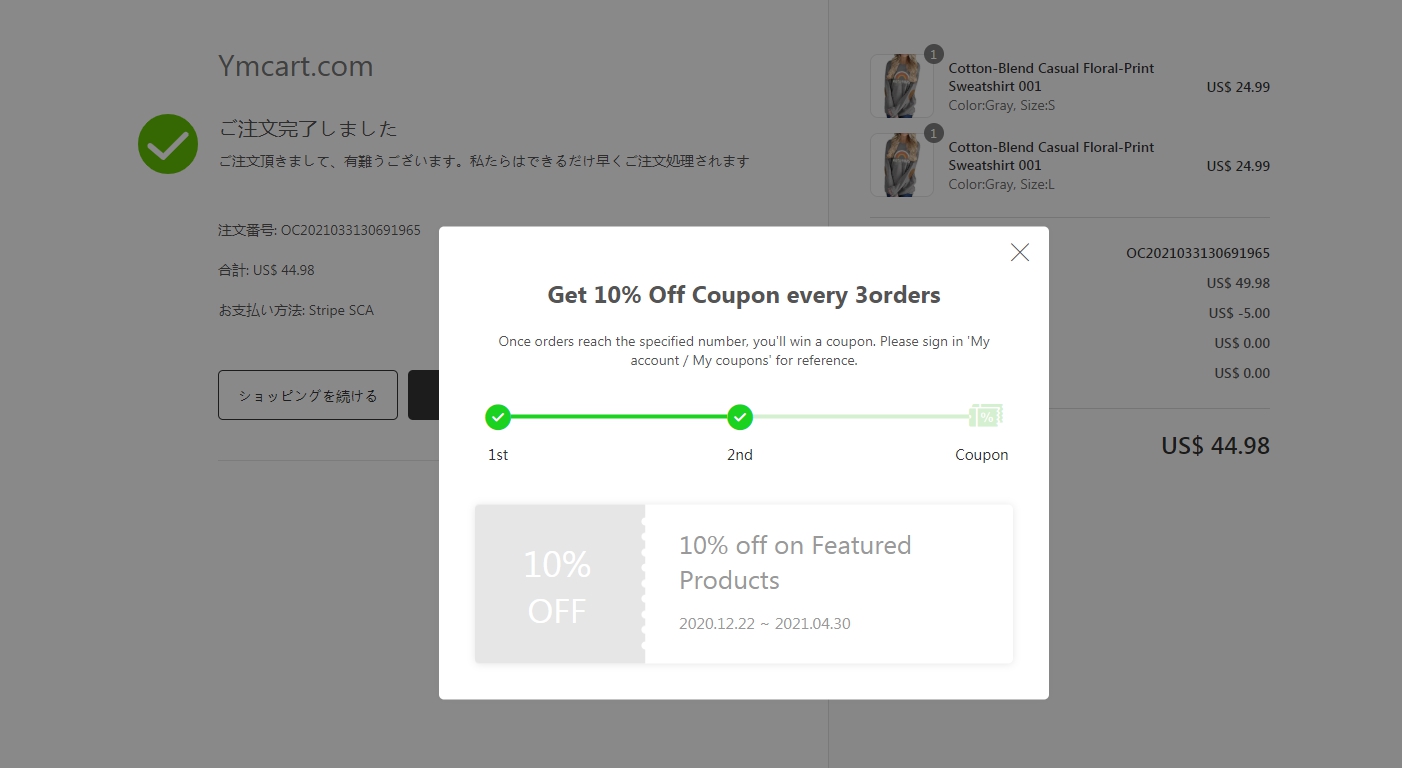The width and height of the screenshot is (1402, 768).
Task: Click the gray 10% OFF coupon stub
Action: (558, 584)
